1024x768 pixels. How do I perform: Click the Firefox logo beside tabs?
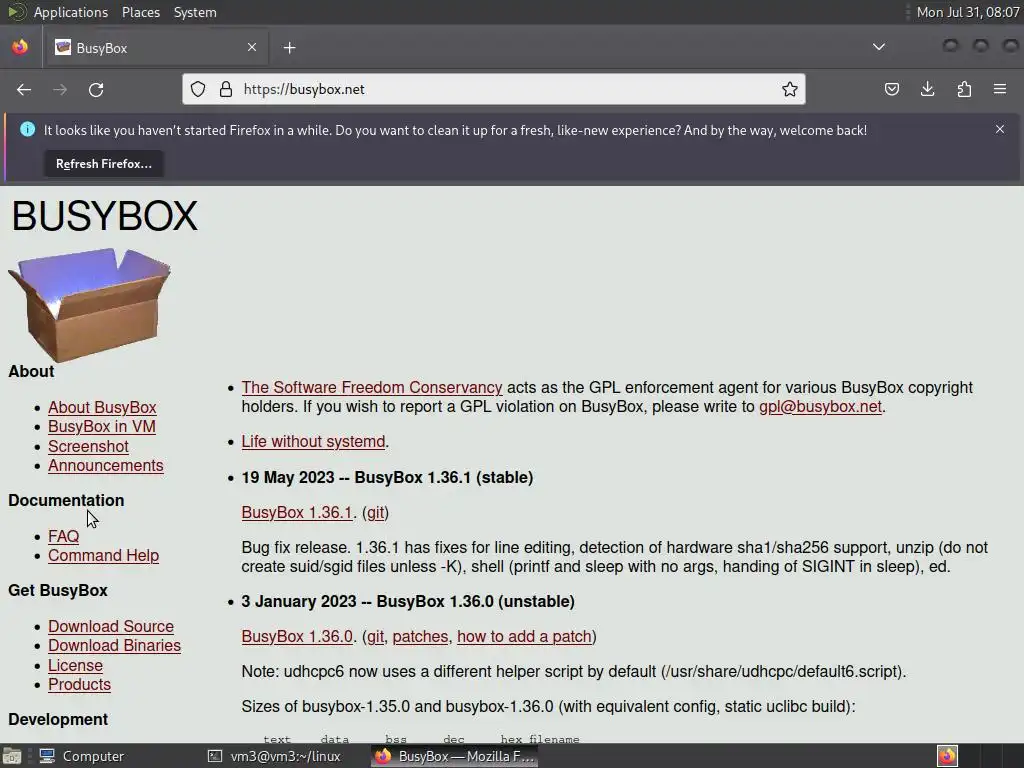(20, 47)
